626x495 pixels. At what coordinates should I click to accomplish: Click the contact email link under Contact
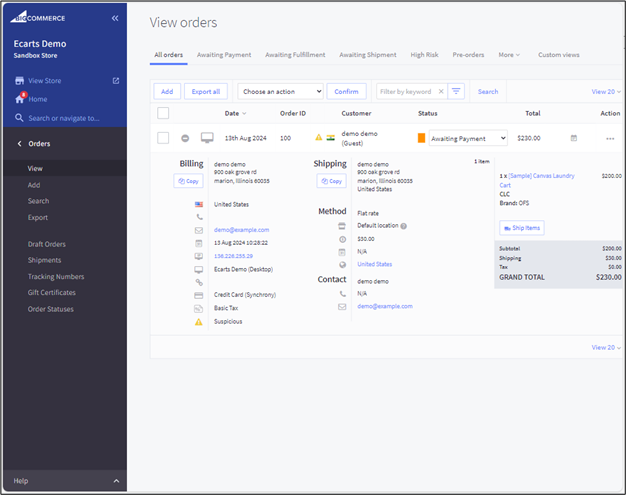[x=385, y=306]
